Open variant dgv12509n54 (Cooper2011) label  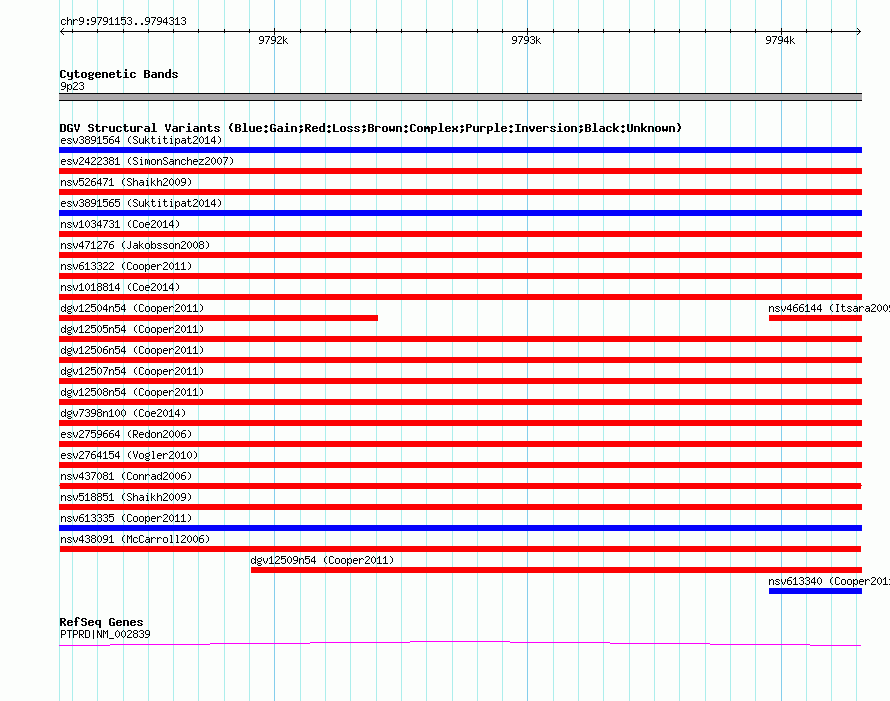point(322,560)
